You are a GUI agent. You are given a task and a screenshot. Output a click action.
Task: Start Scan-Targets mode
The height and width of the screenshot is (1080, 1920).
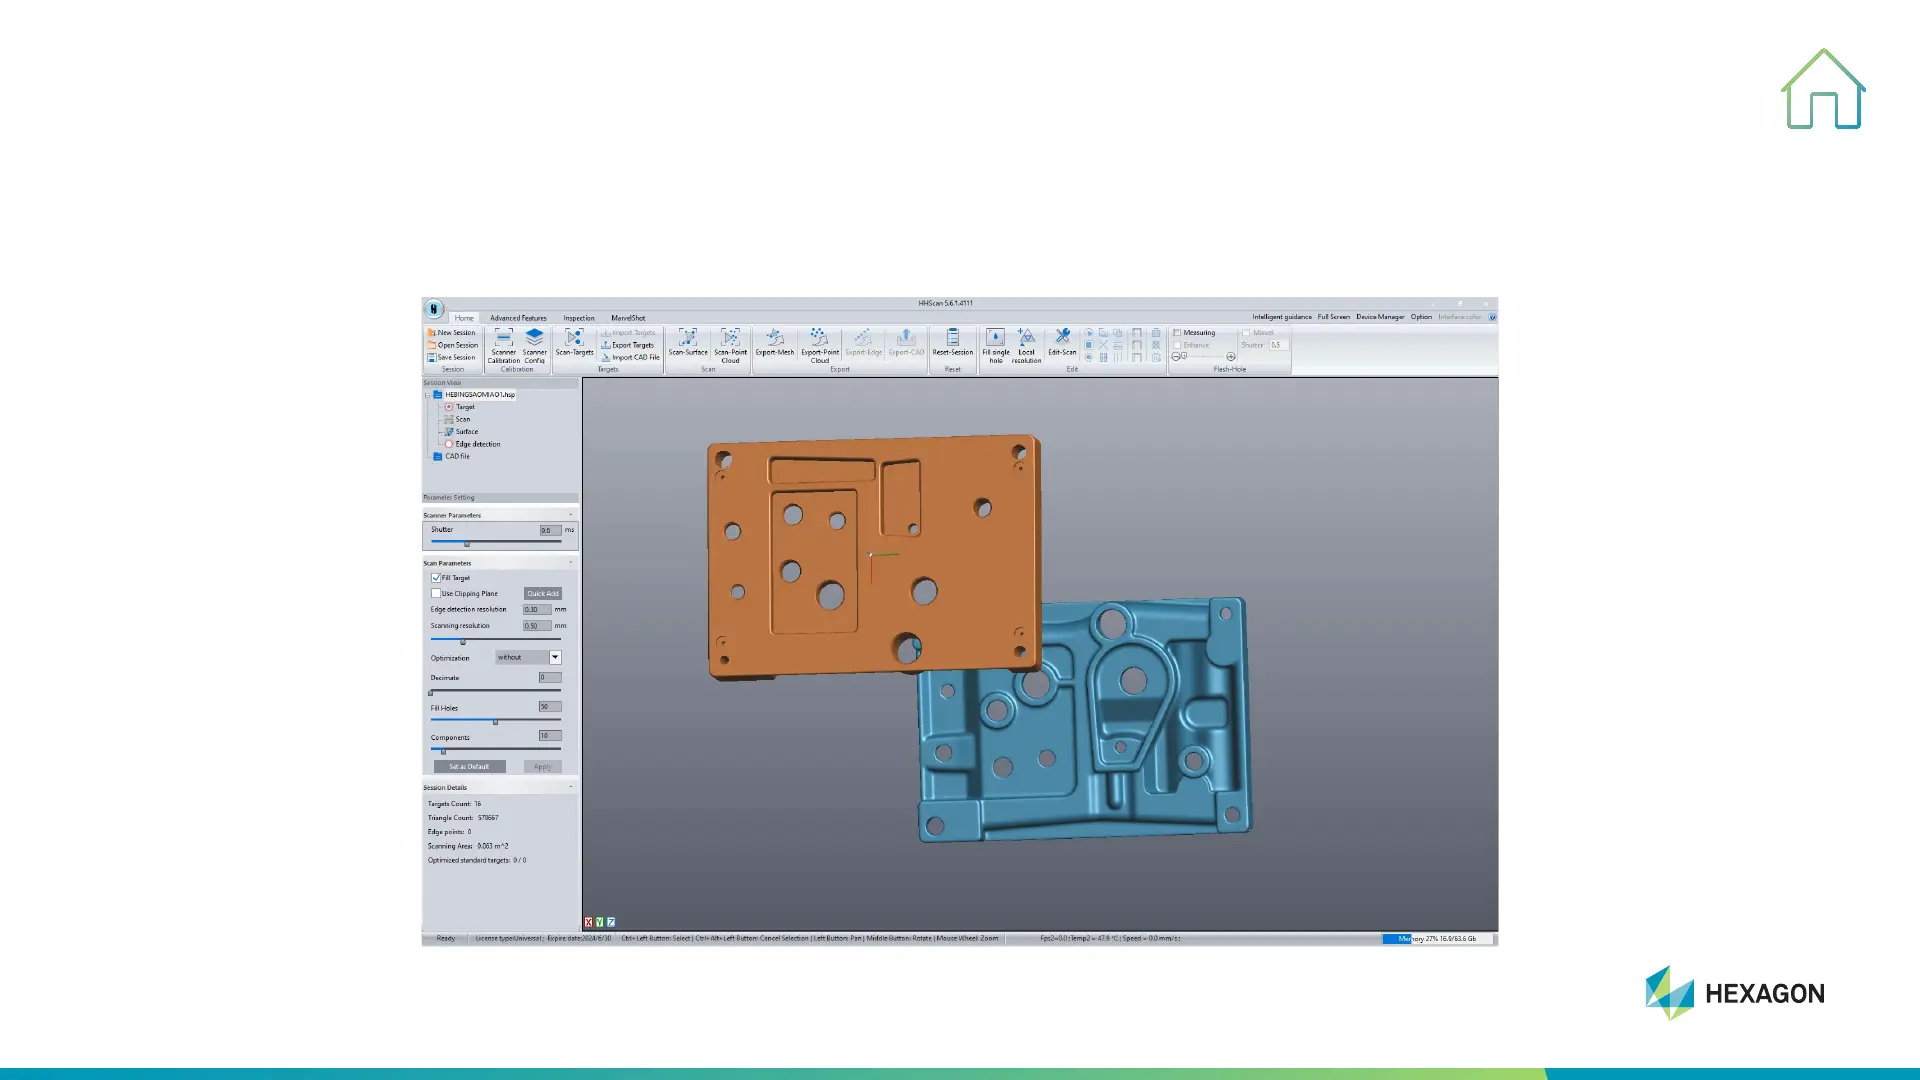click(x=574, y=339)
